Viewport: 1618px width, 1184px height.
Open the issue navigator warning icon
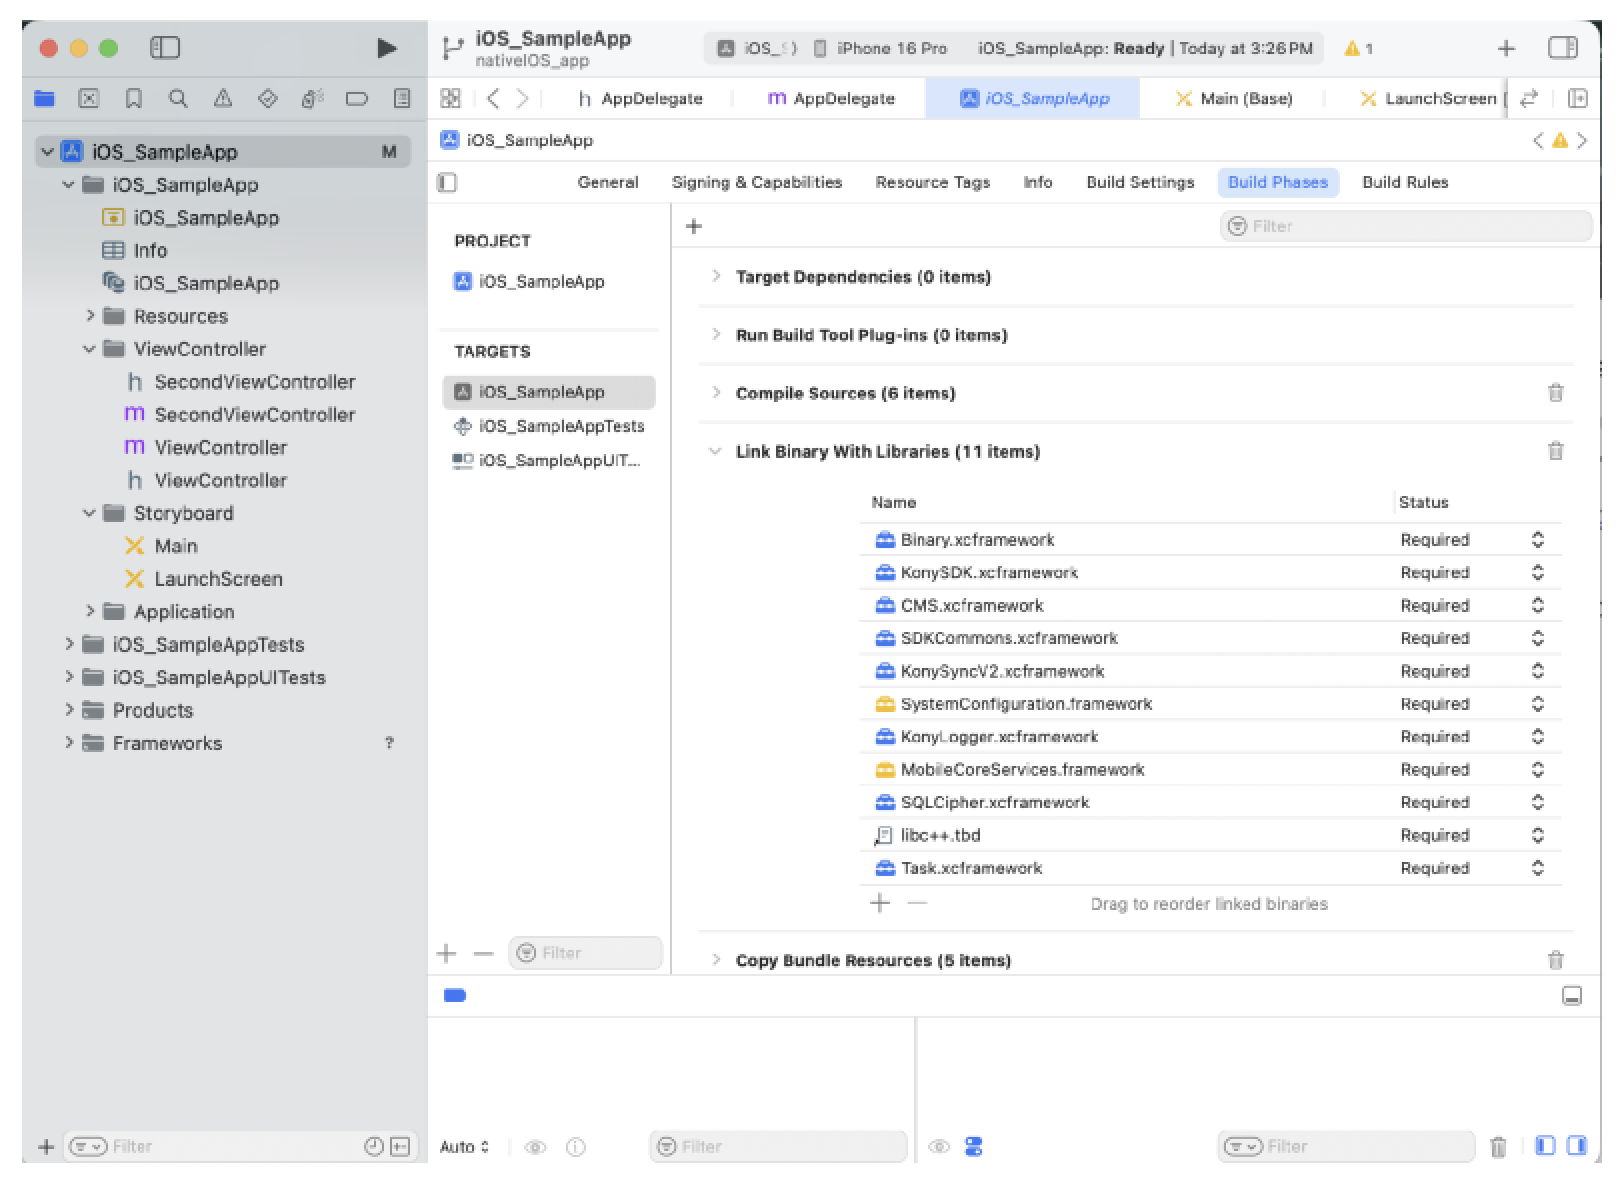223,98
